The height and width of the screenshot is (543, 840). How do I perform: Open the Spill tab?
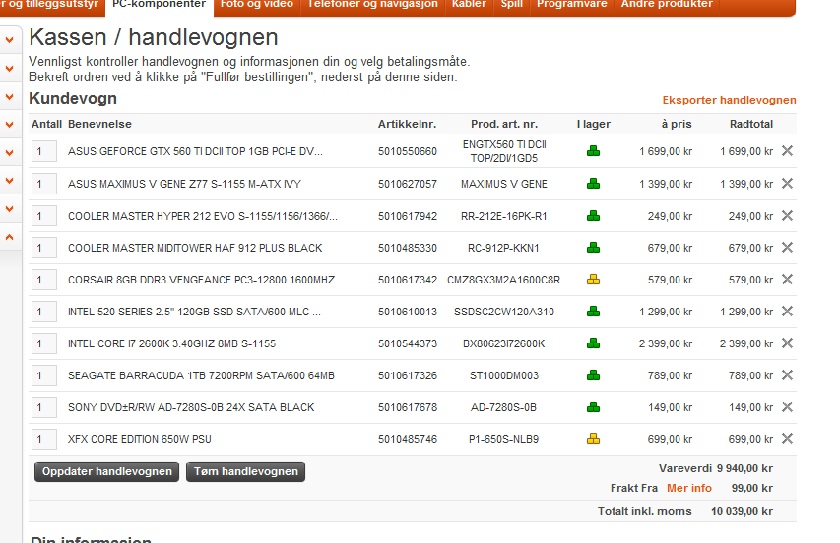tap(512, 5)
